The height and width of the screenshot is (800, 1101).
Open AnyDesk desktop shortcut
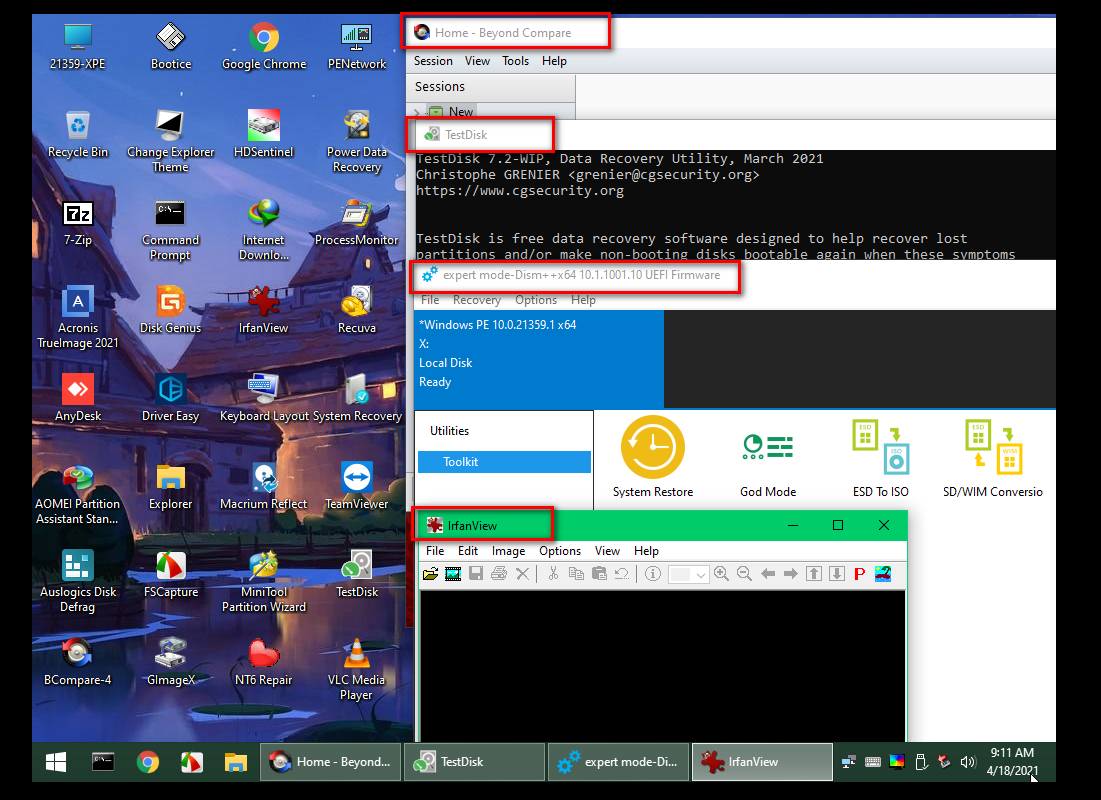[x=78, y=398]
